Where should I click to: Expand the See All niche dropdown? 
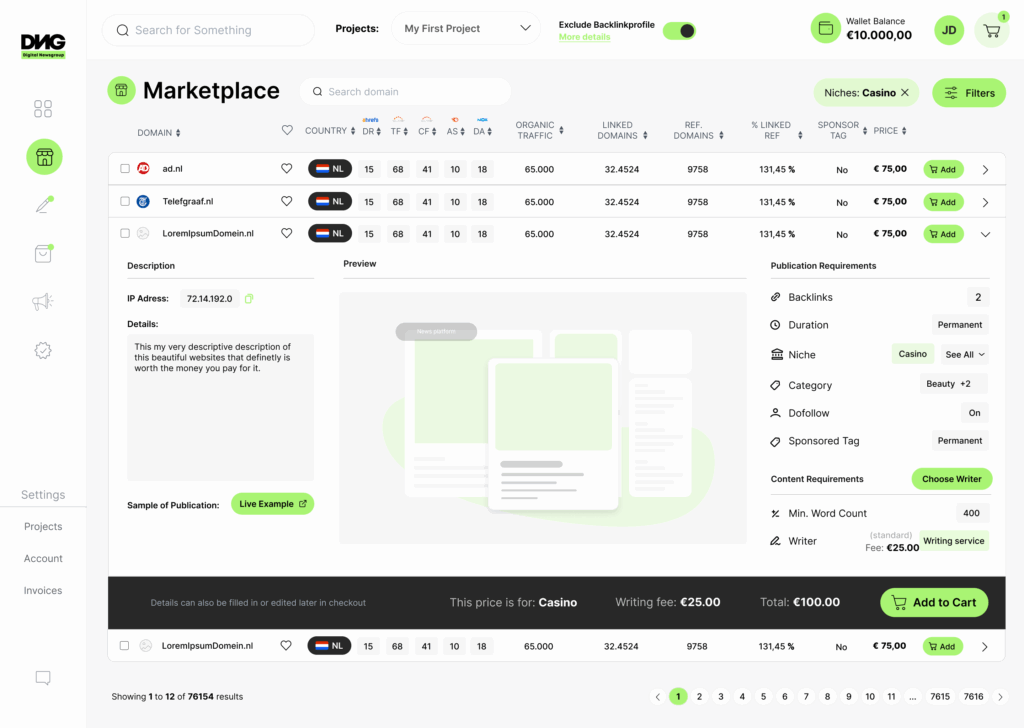[x=966, y=354]
